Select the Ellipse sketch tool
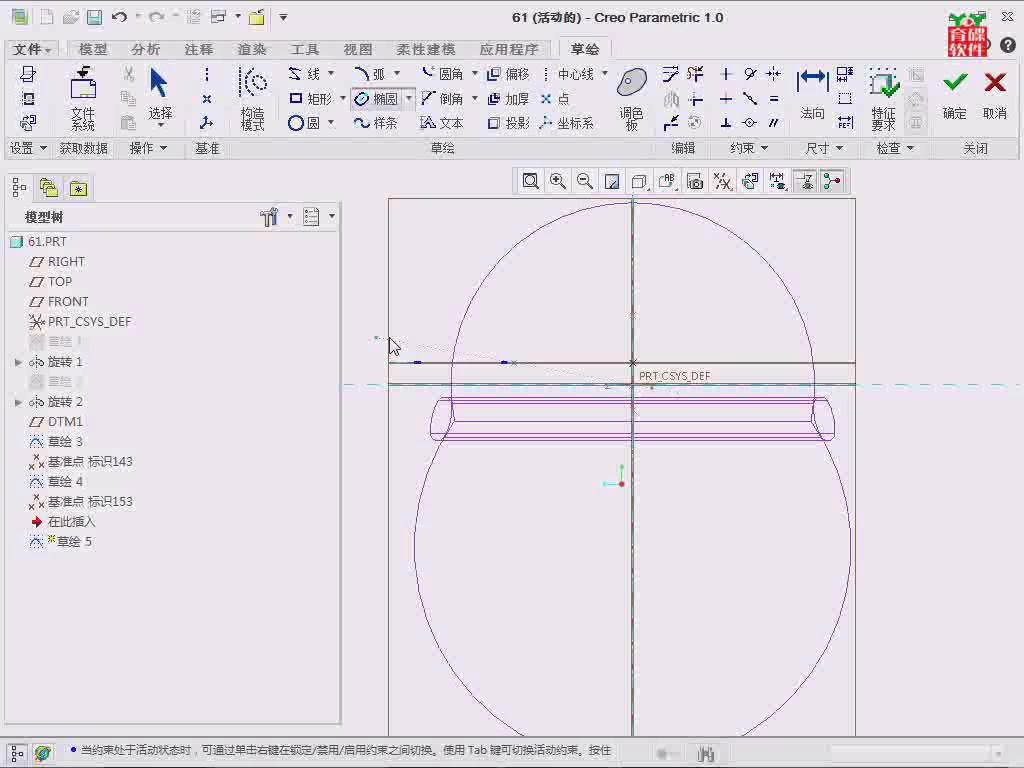 pos(377,99)
